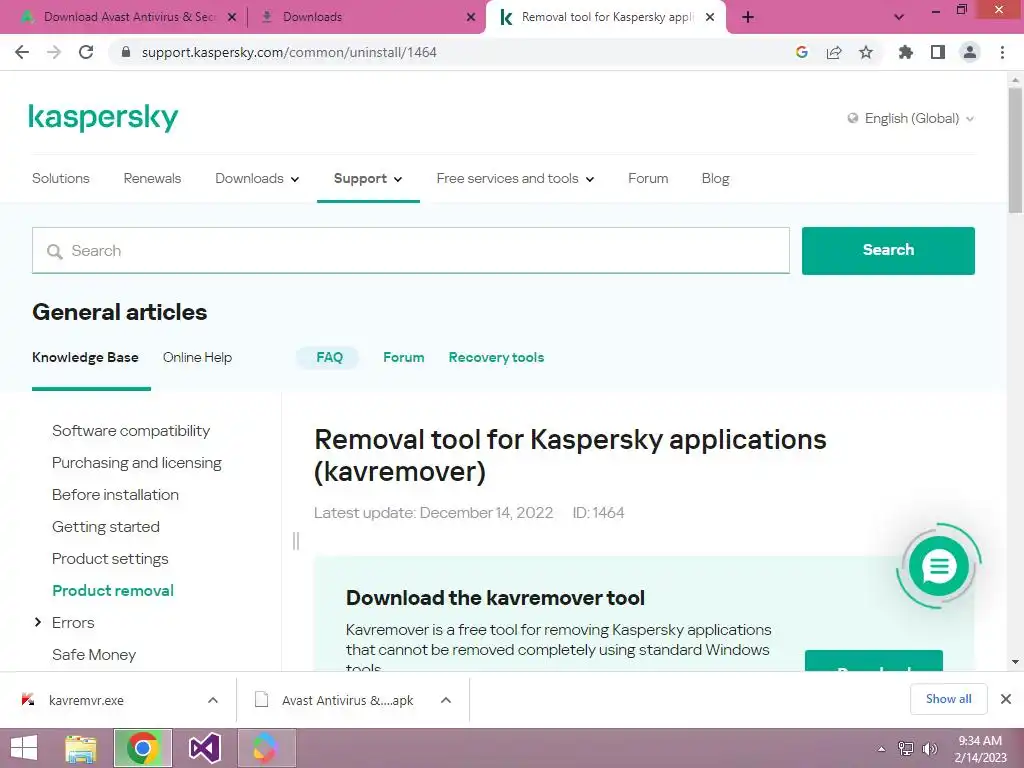View site security padlock info
The width and height of the screenshot is (1024, 768).
(126, 52)
